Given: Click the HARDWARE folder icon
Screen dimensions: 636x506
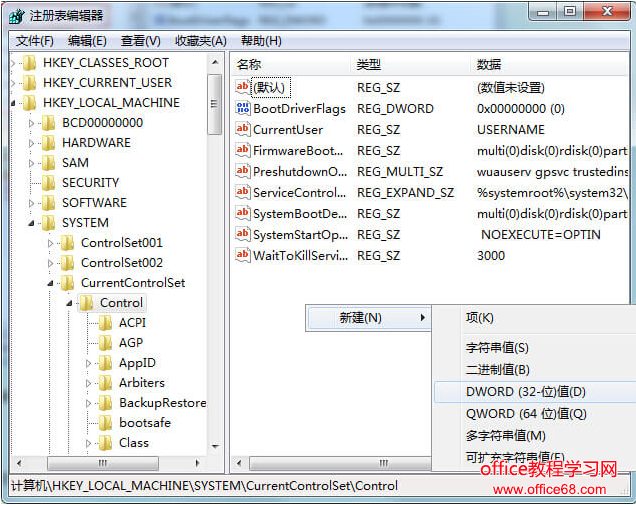Looking at the screenshot, I should click(x=49, y=143).
